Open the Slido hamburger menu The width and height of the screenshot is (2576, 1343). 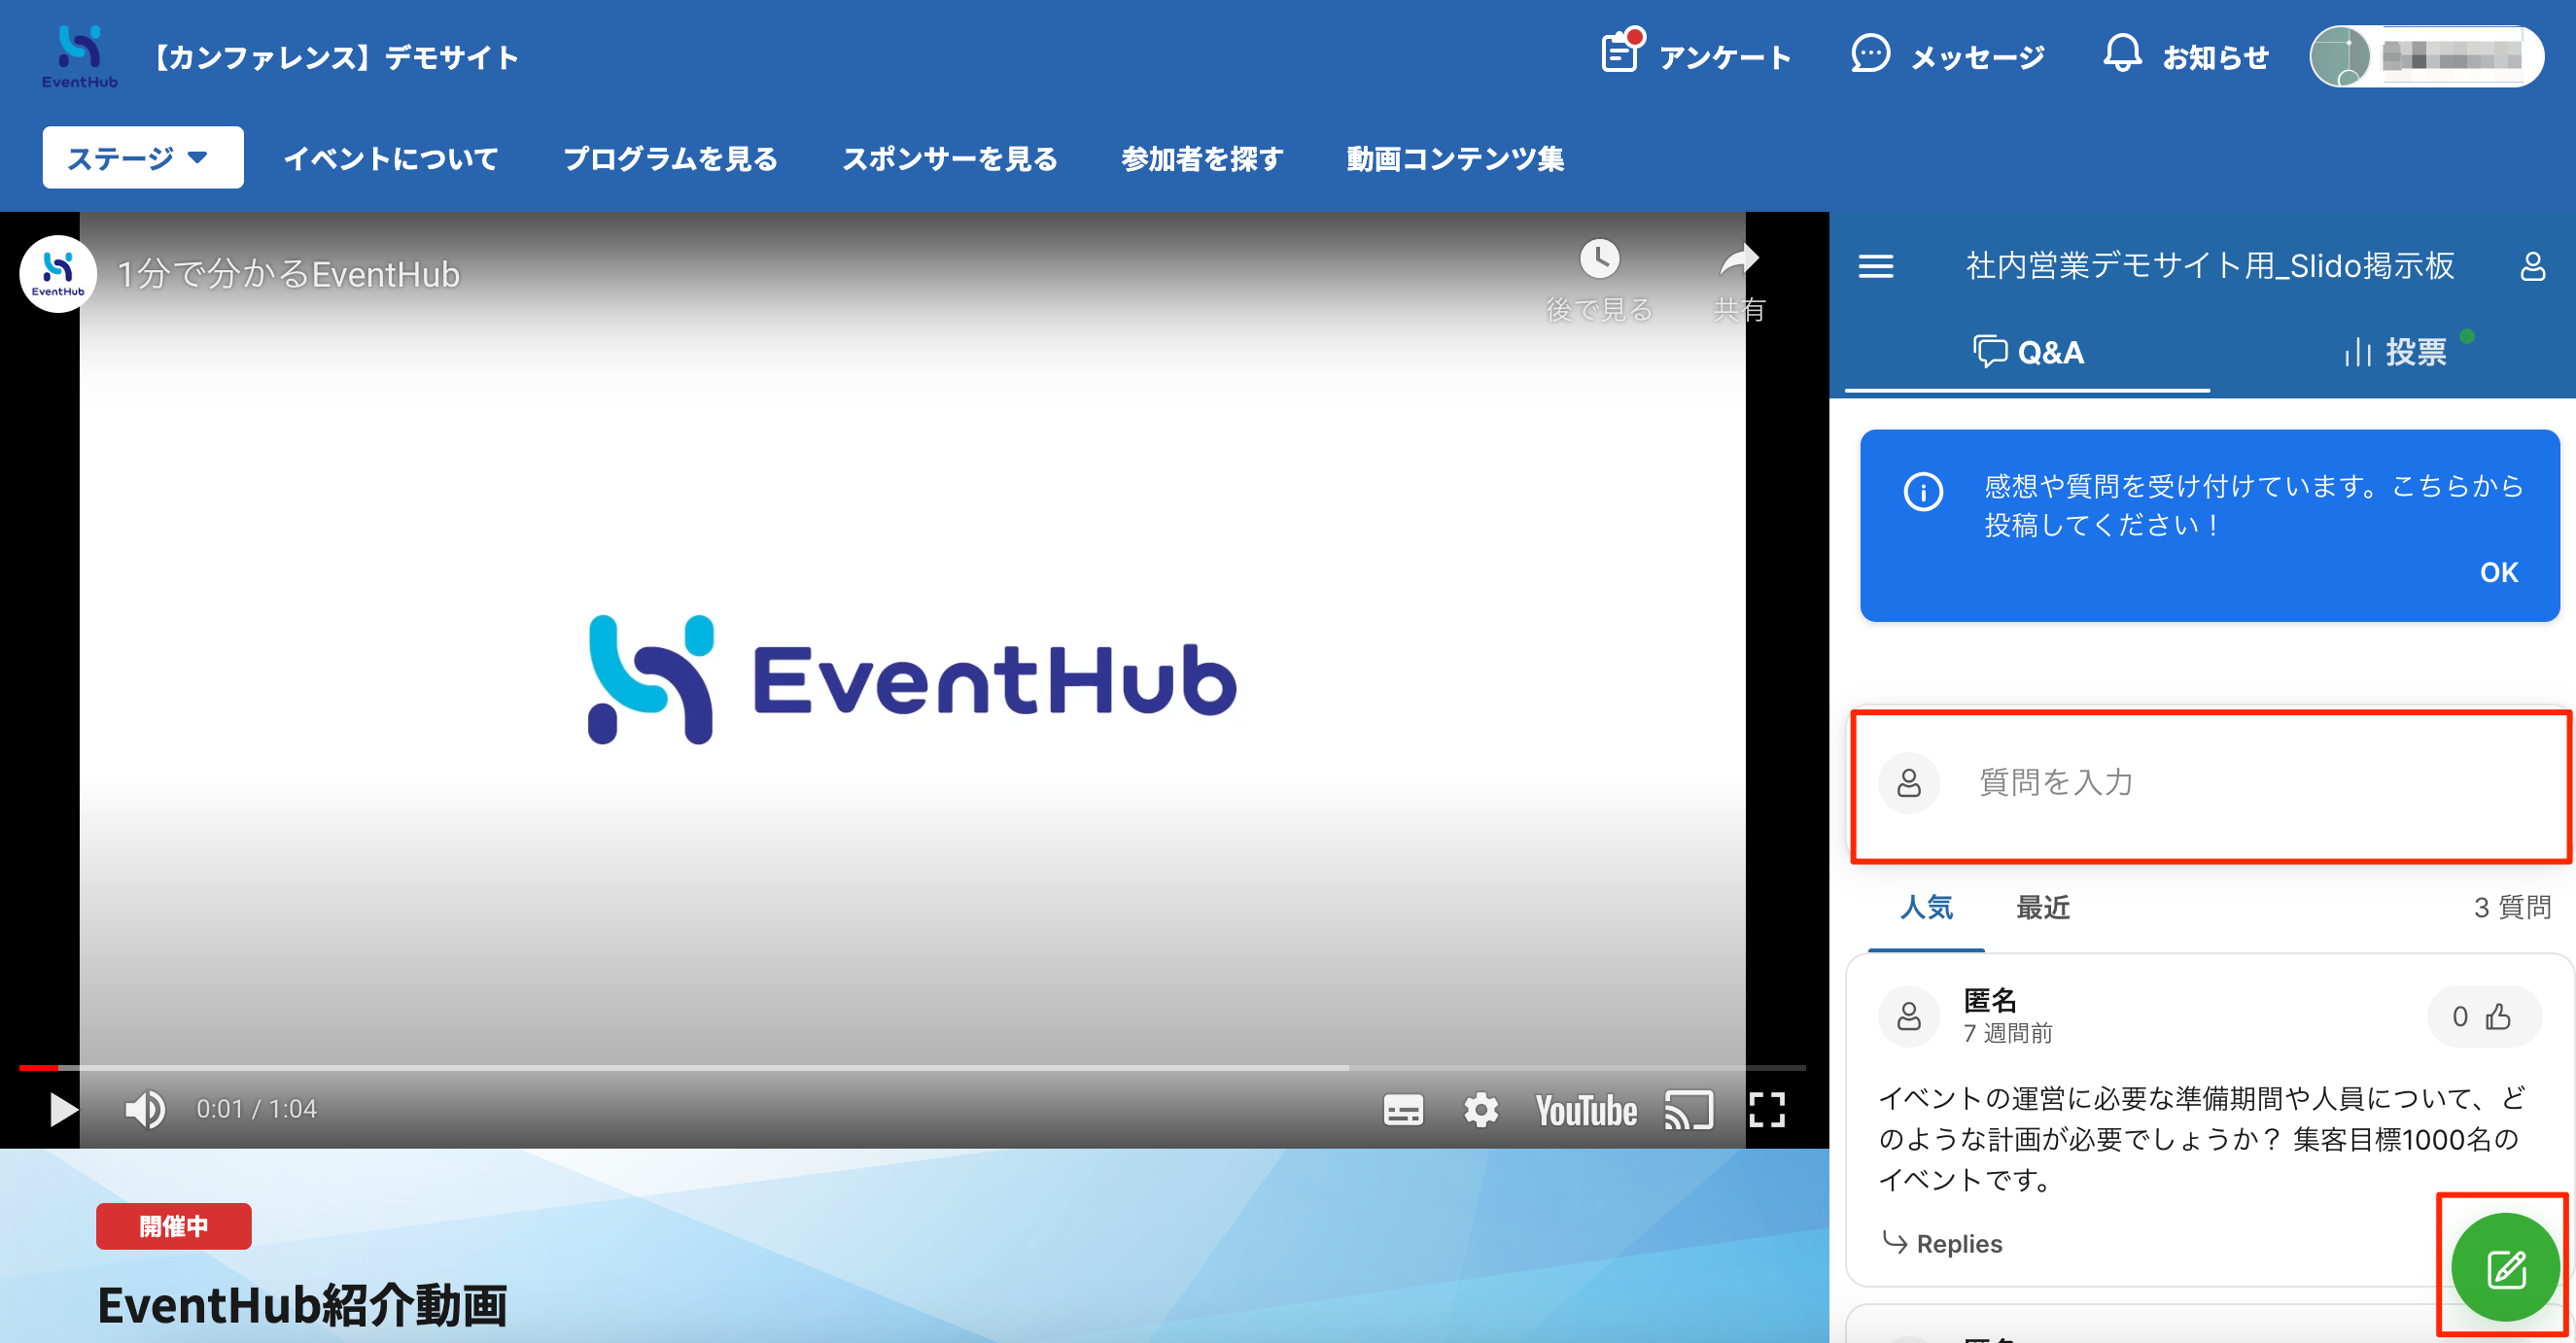pos(1876,266)
